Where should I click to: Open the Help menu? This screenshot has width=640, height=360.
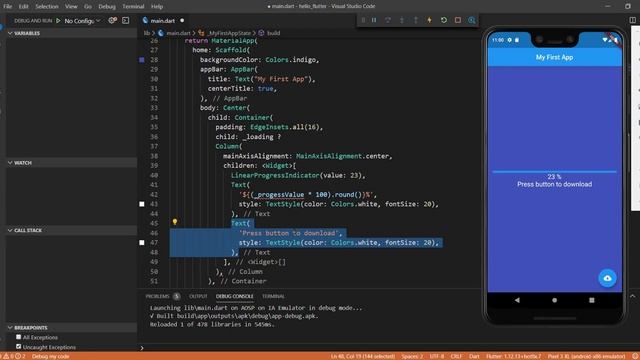[157, 7]
